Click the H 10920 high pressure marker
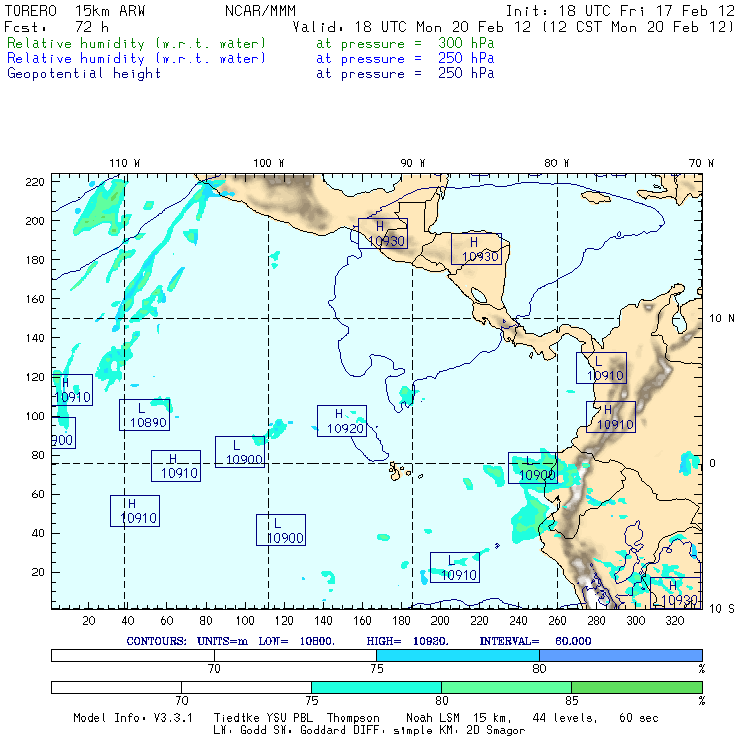 point(341,421)
